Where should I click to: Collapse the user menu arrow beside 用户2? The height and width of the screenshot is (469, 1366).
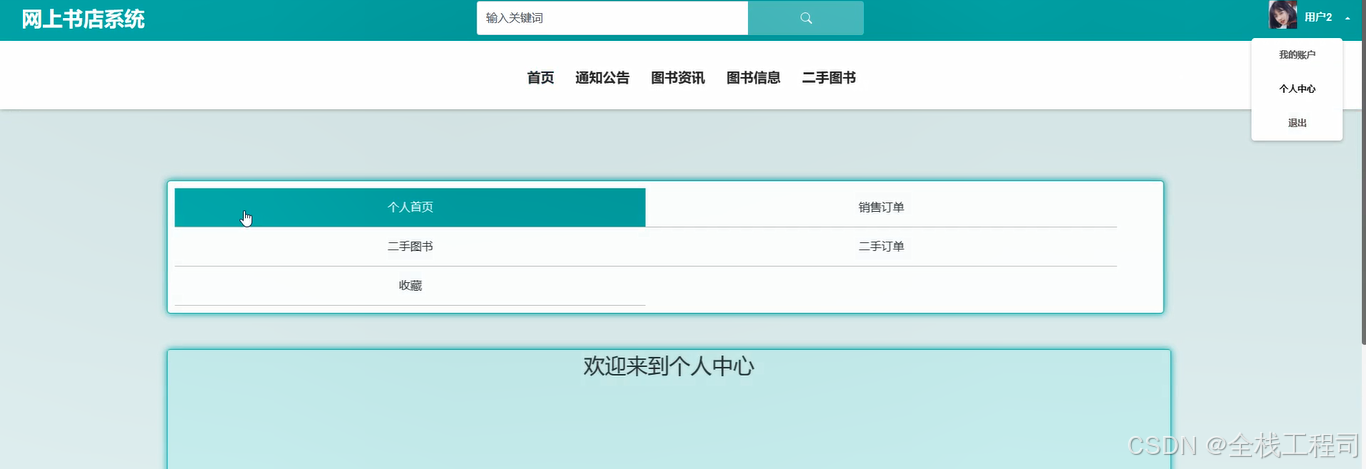click(x=1347, y=18)
